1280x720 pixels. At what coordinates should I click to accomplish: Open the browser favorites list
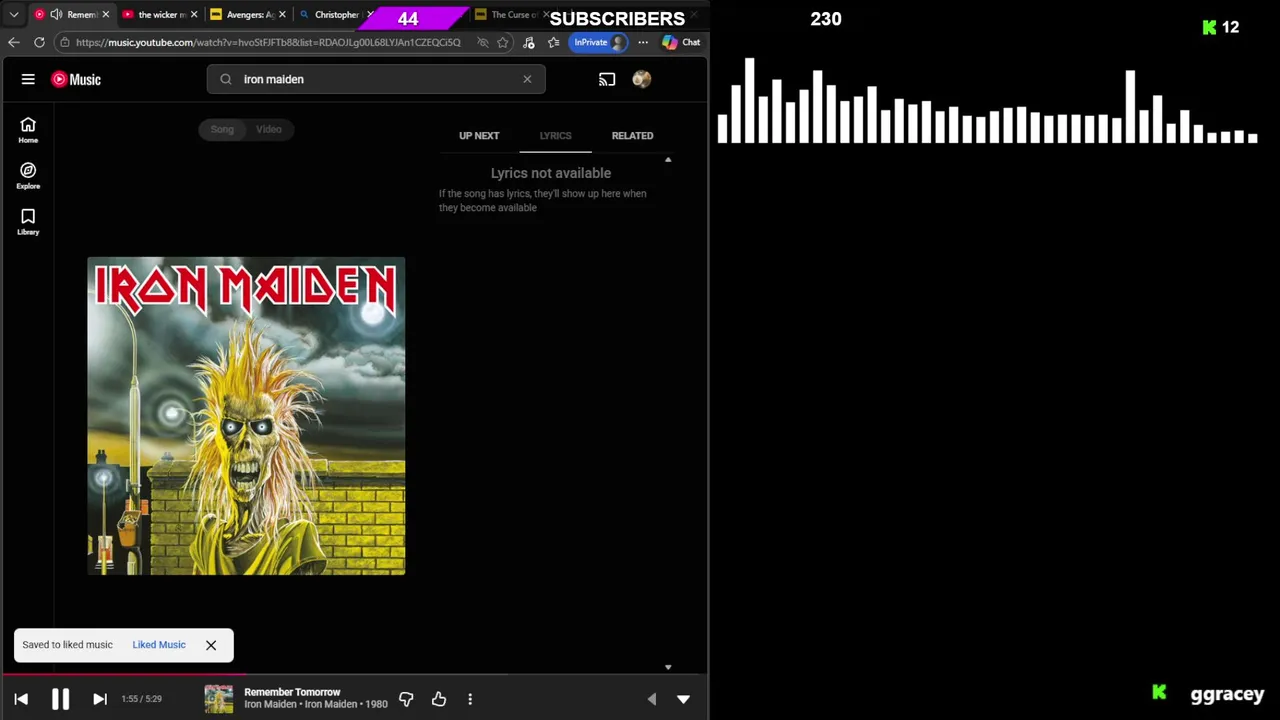[554, 42]
